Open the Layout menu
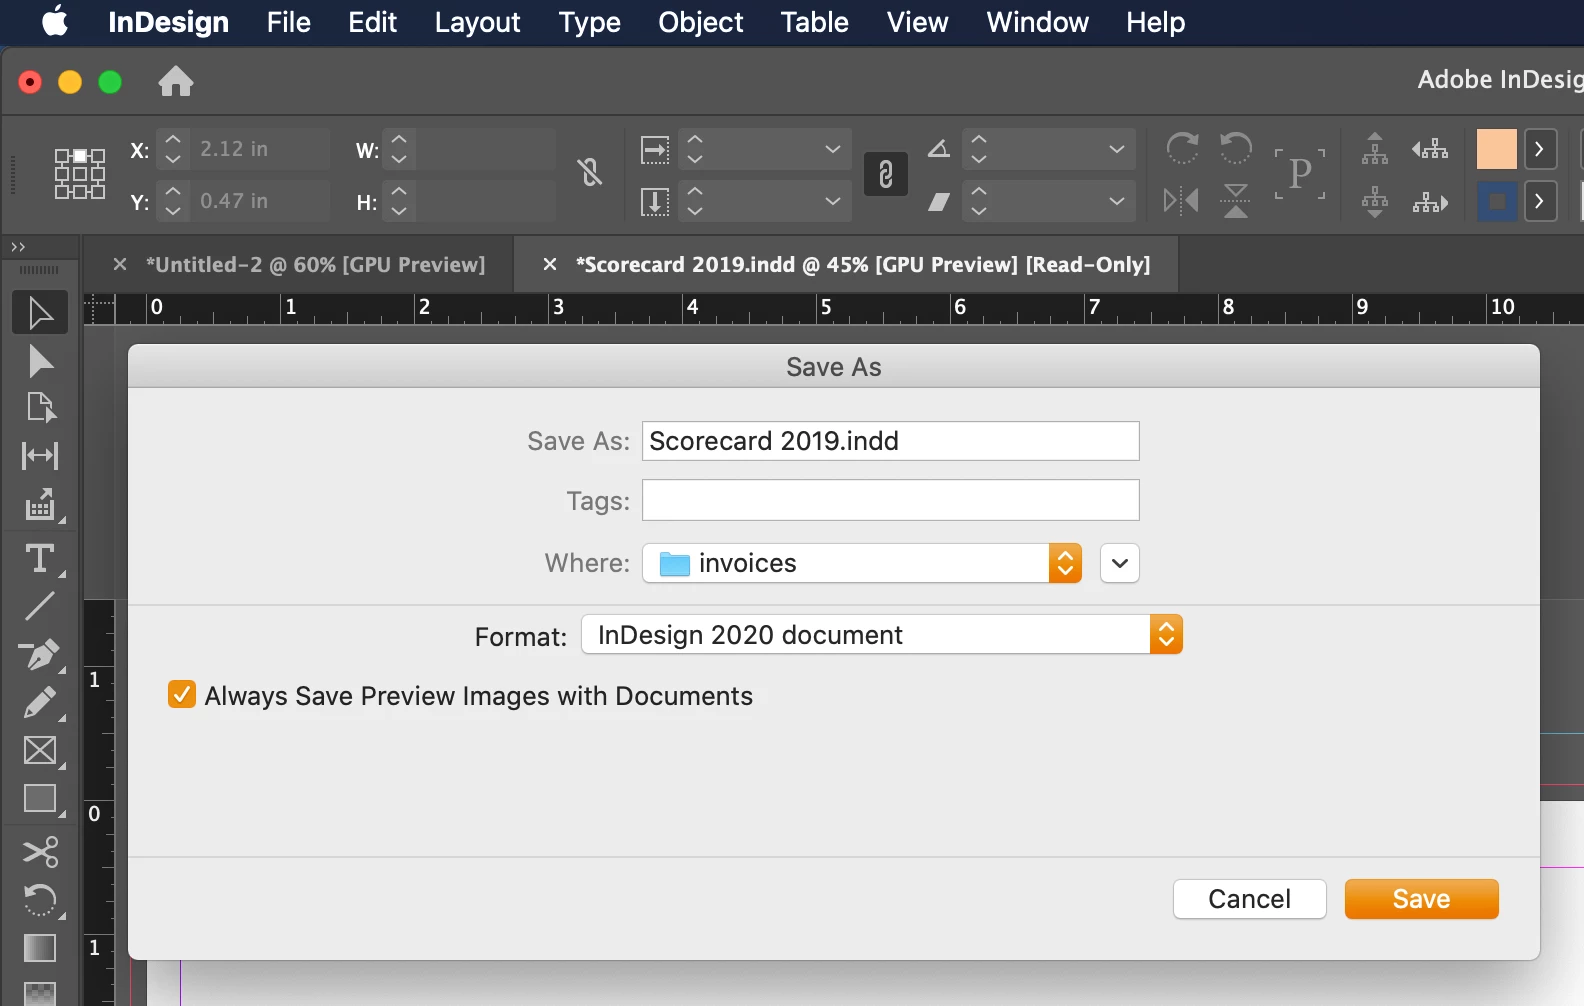 pos(477,22)
